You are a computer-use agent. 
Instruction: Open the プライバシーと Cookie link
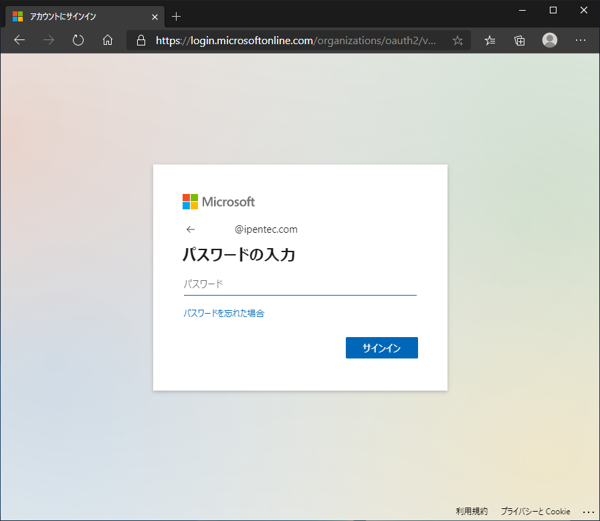click(535, 511)
